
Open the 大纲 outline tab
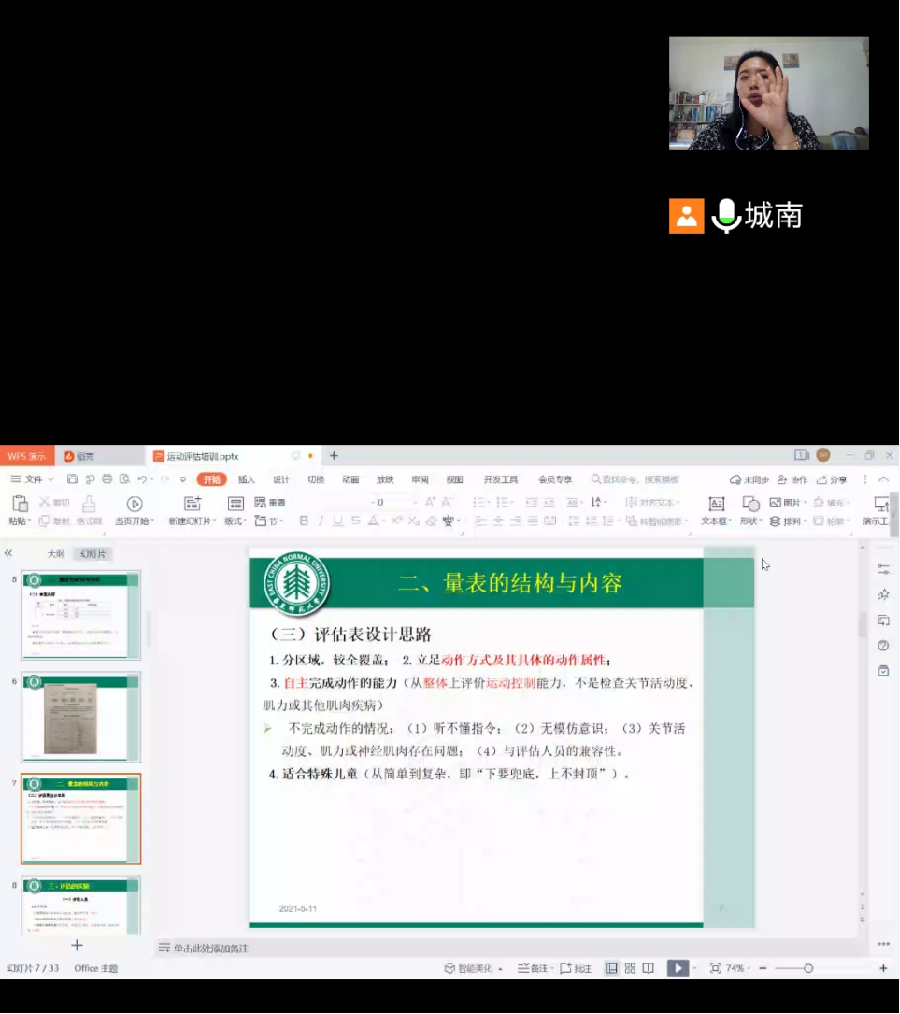coord(56,554)
